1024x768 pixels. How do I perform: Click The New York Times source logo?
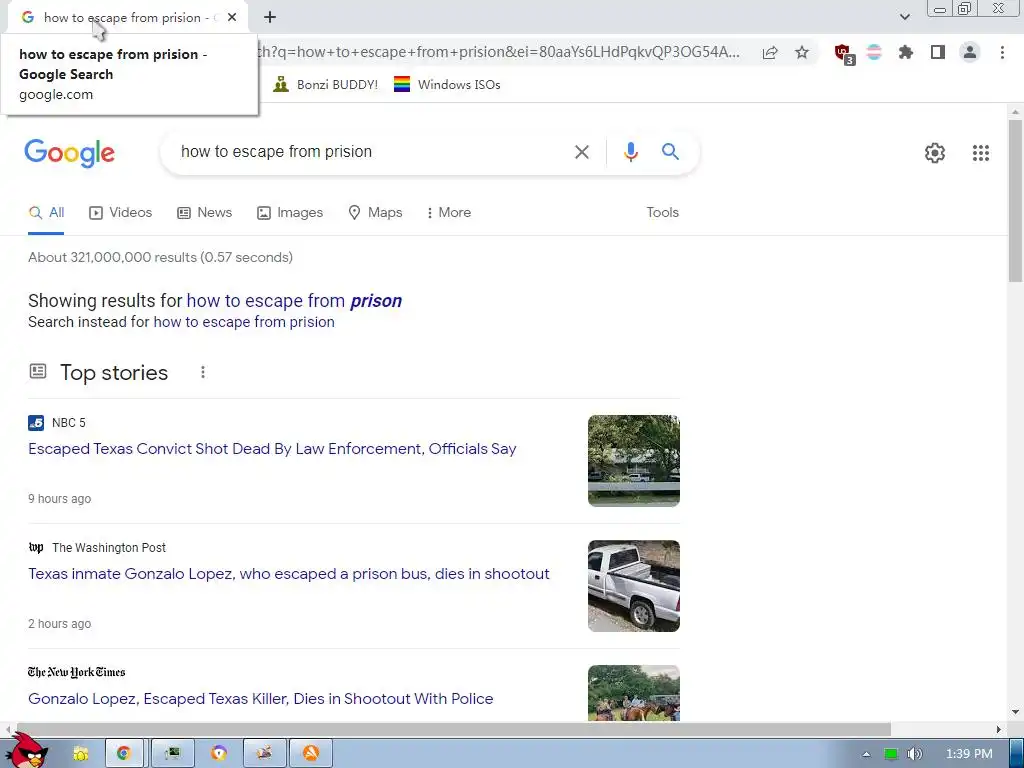coord(76,672)
